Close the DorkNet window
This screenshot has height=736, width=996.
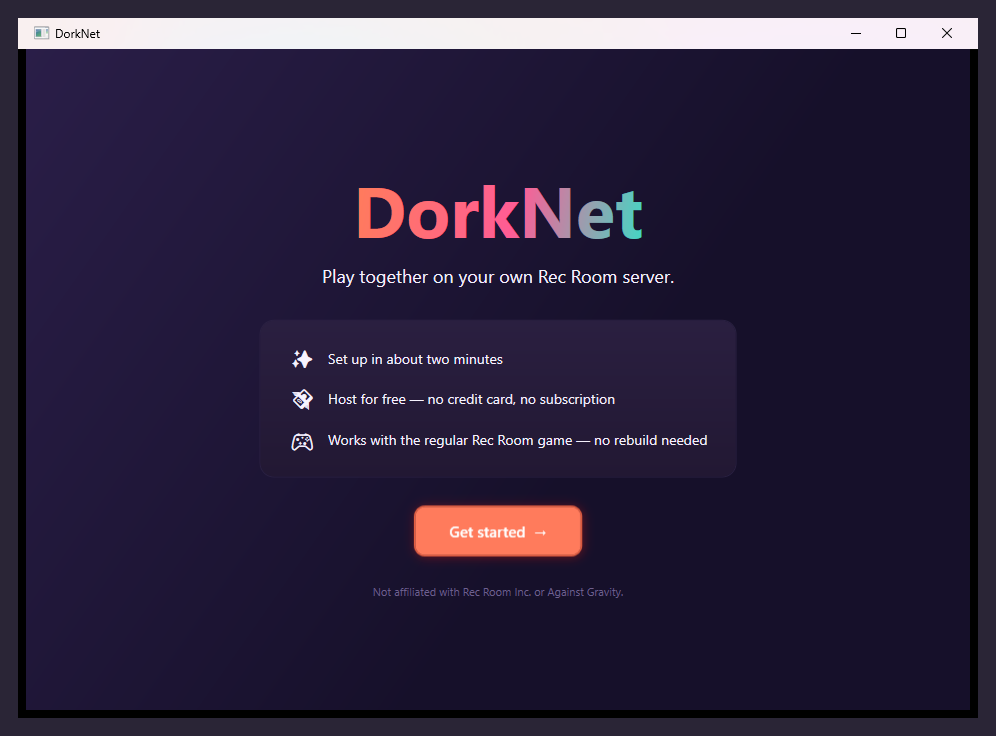tap(946, 33)
